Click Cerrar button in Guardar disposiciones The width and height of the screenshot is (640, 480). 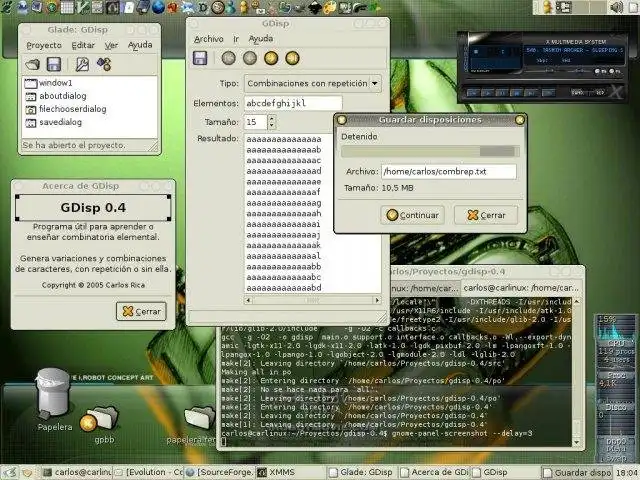coord(486,215)
